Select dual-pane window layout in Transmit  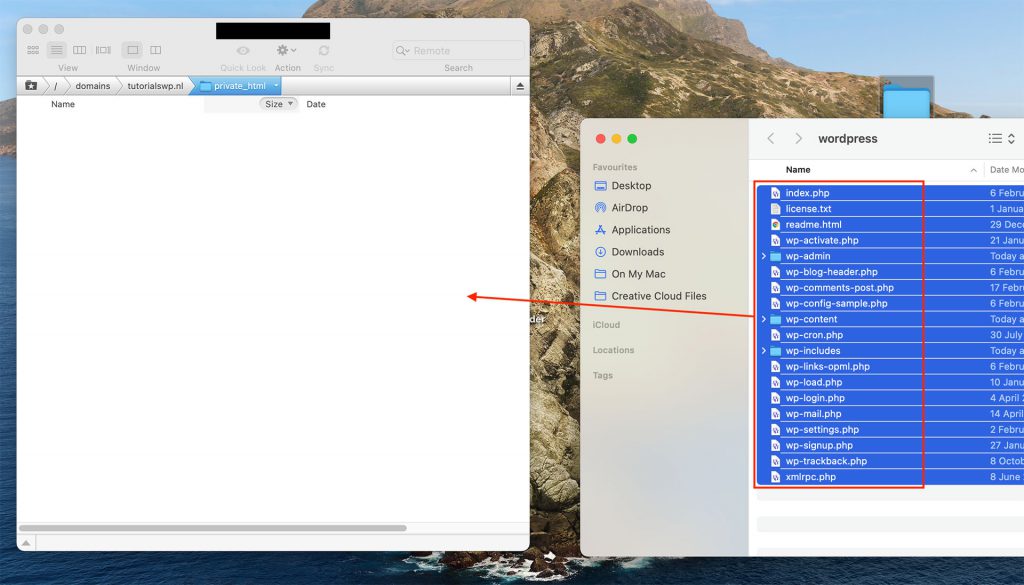[155, 50]
